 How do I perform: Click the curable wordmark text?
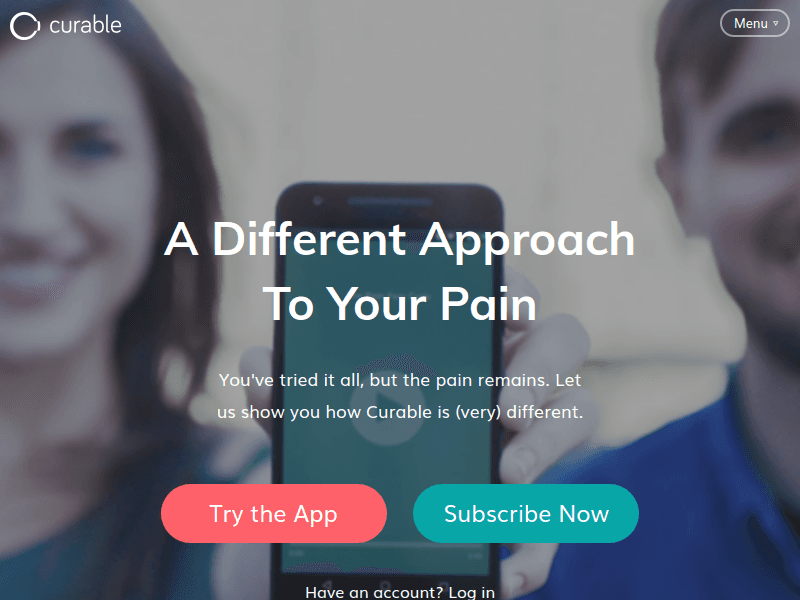click(85, 25)
